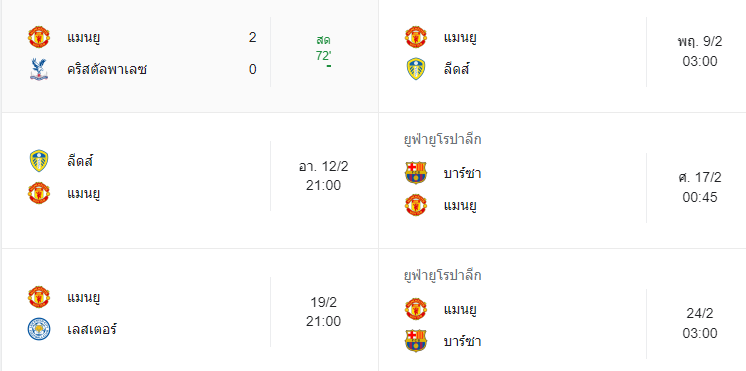The image size is (746, 371).
Task: Select the 12/2 21:00 kickoff time
Action: pyautogui.click(x=324, y=176)
